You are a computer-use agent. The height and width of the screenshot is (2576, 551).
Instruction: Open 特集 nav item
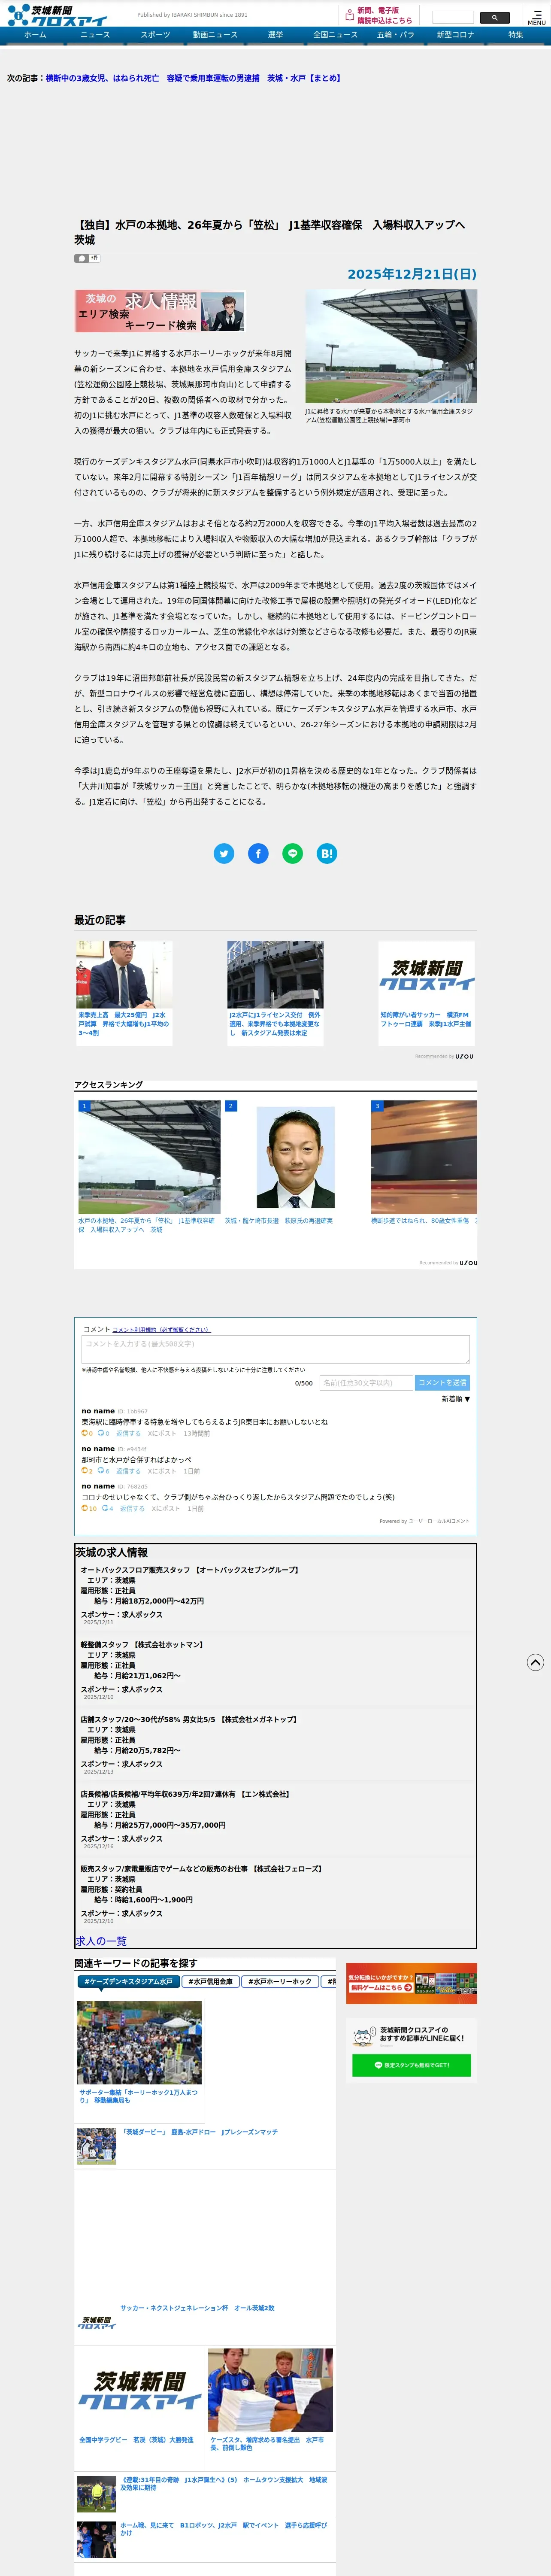pyautogui.click(x=515, y=35)
